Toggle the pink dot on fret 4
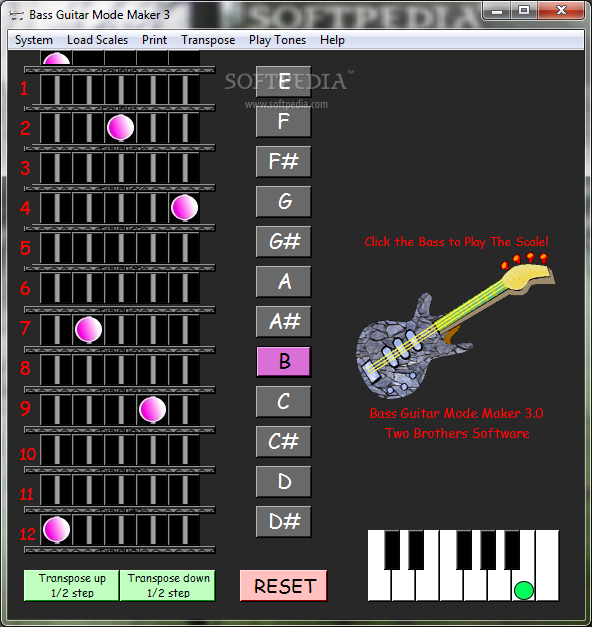Viewport: 592px width, 627px height. [184, 208]
